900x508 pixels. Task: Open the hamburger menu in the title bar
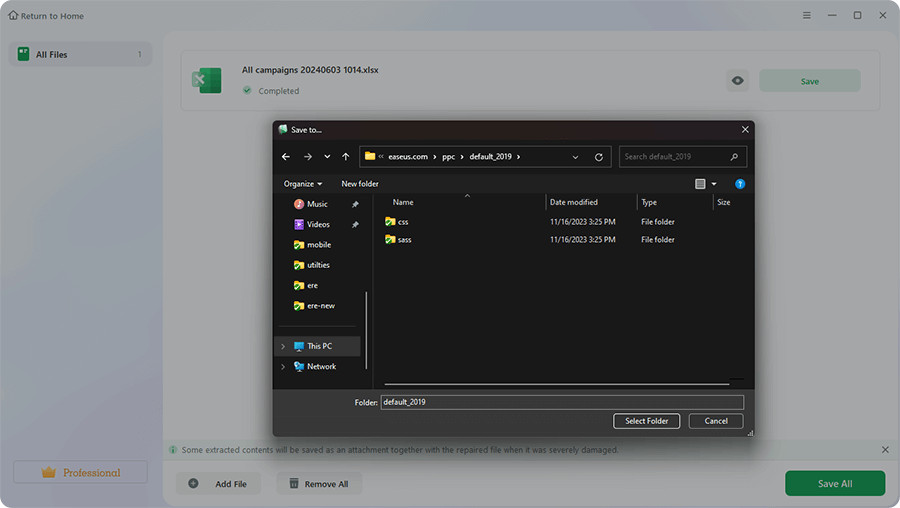click(x=807, y=16)
